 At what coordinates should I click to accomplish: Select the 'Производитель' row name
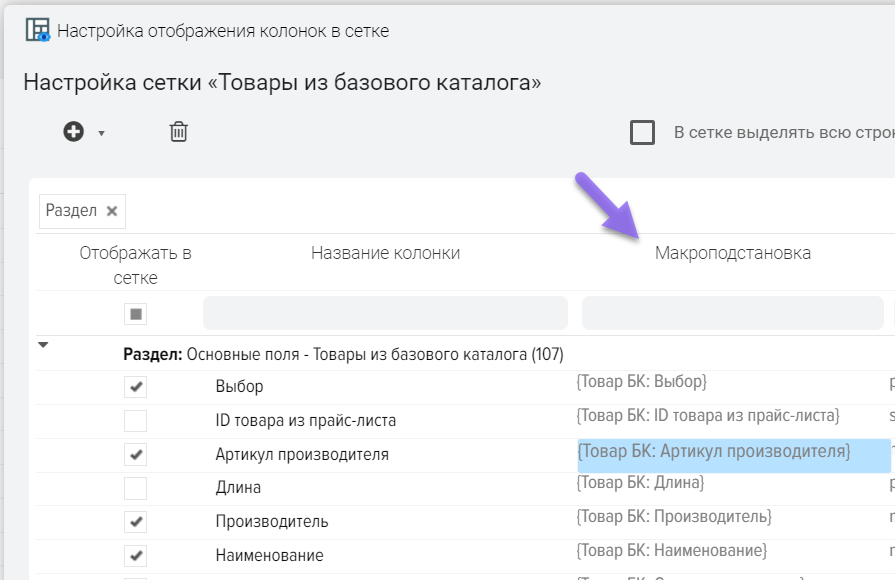pos(272,522)
